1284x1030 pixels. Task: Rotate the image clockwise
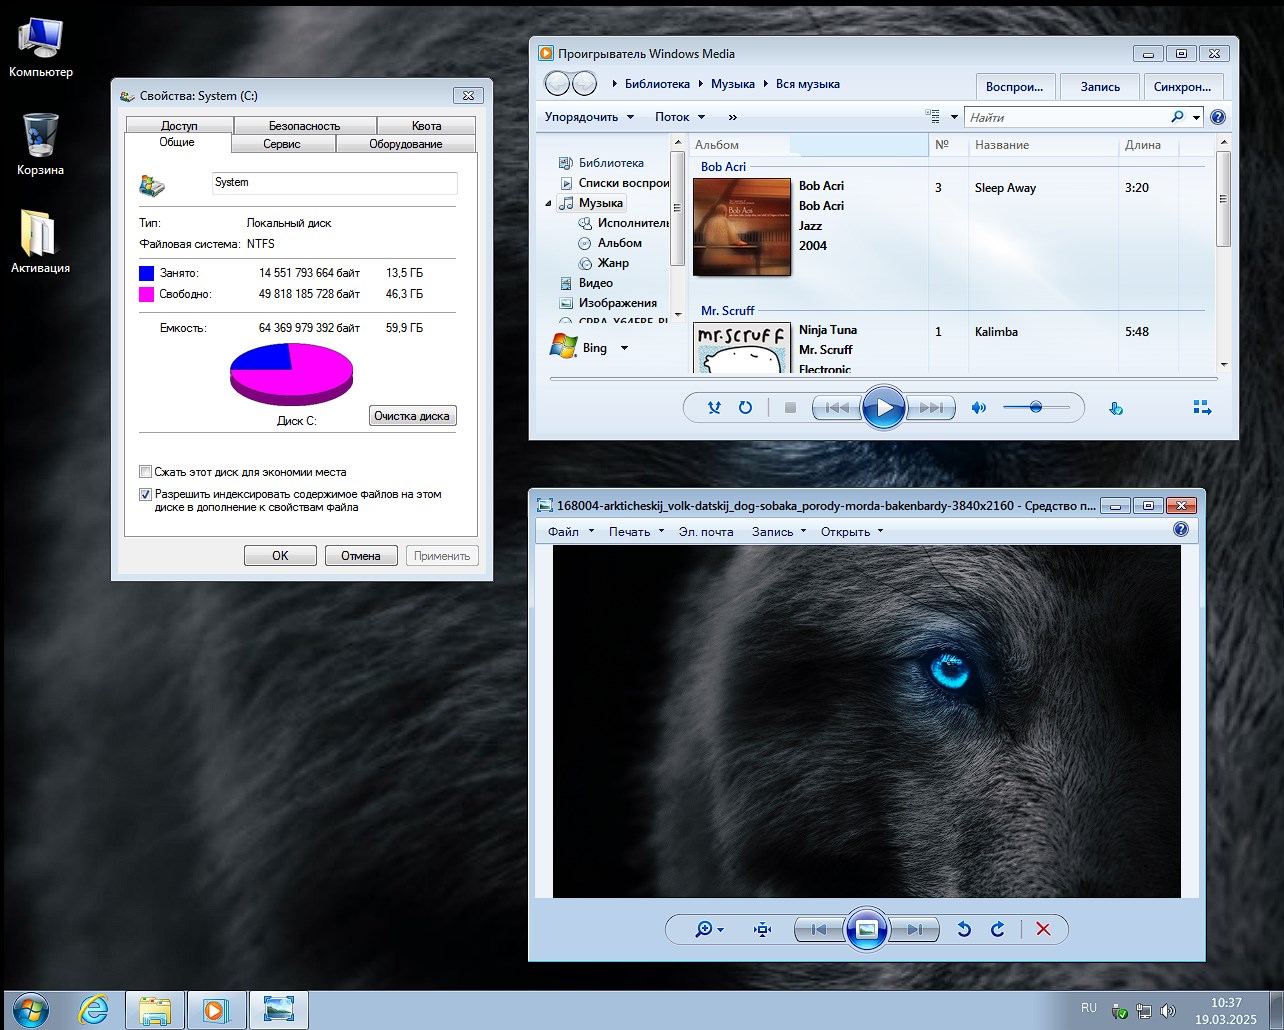998,929
